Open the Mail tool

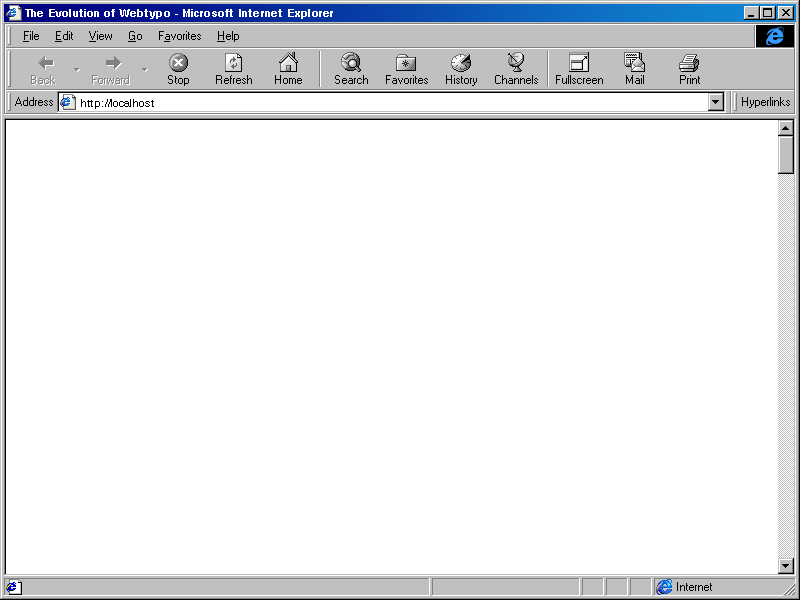click(x=634, y=68)
